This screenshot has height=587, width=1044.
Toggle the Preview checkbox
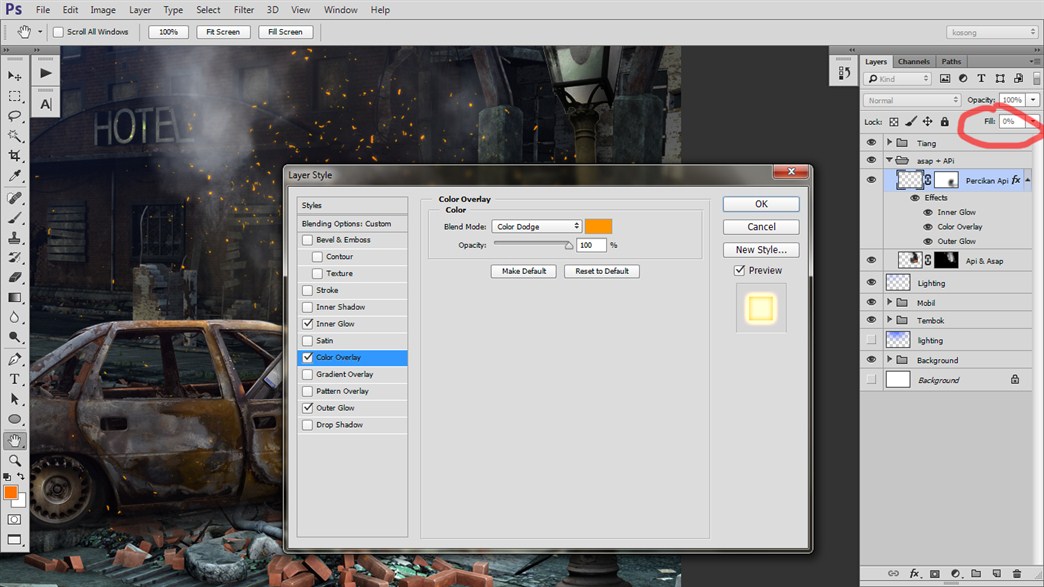[x=739, y=270]
